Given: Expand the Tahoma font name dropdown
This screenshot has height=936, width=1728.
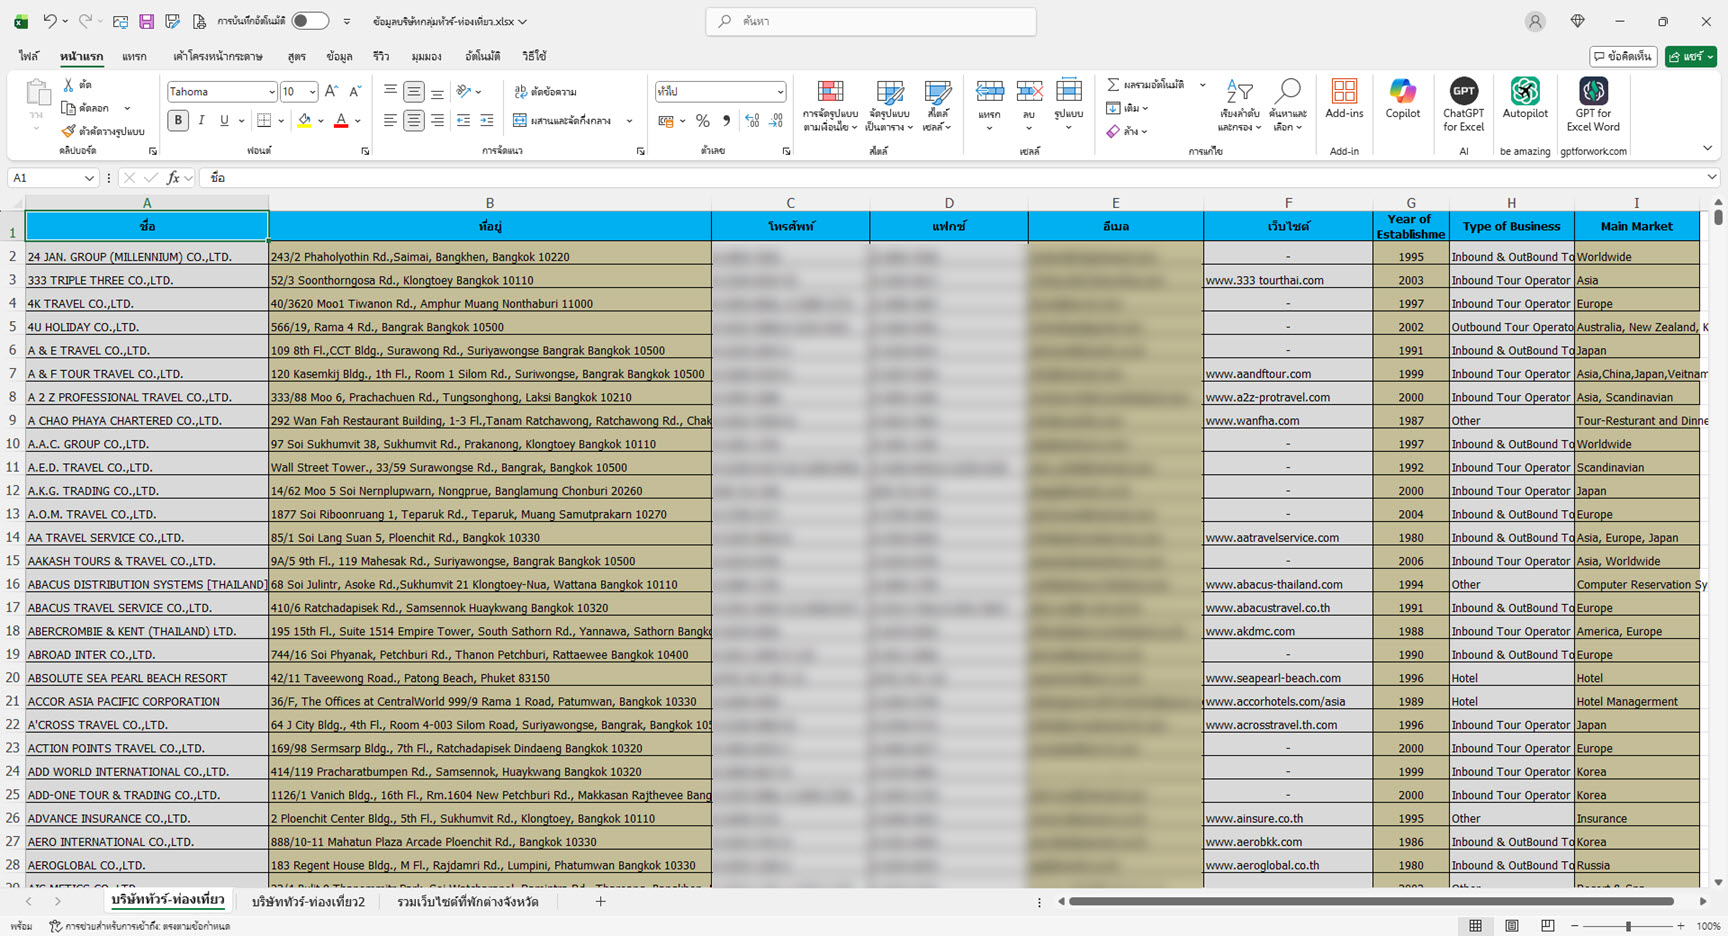Looking at the screenshot, I should (271, 92).
